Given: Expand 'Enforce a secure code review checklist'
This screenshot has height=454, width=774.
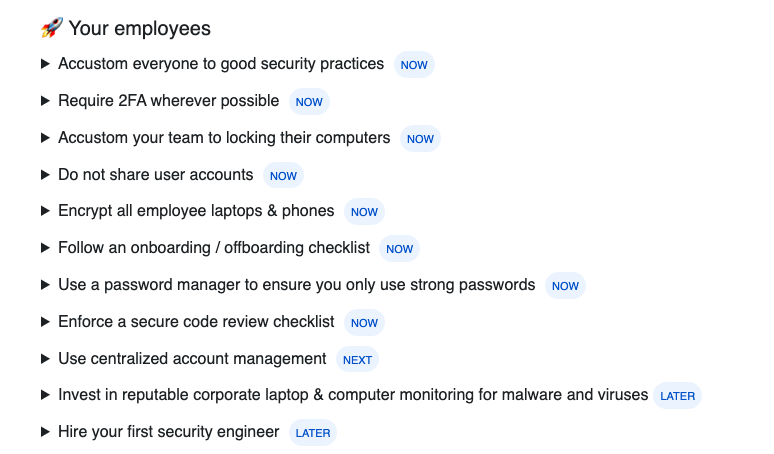Looking at the screenshot, I should click(45, 322).
